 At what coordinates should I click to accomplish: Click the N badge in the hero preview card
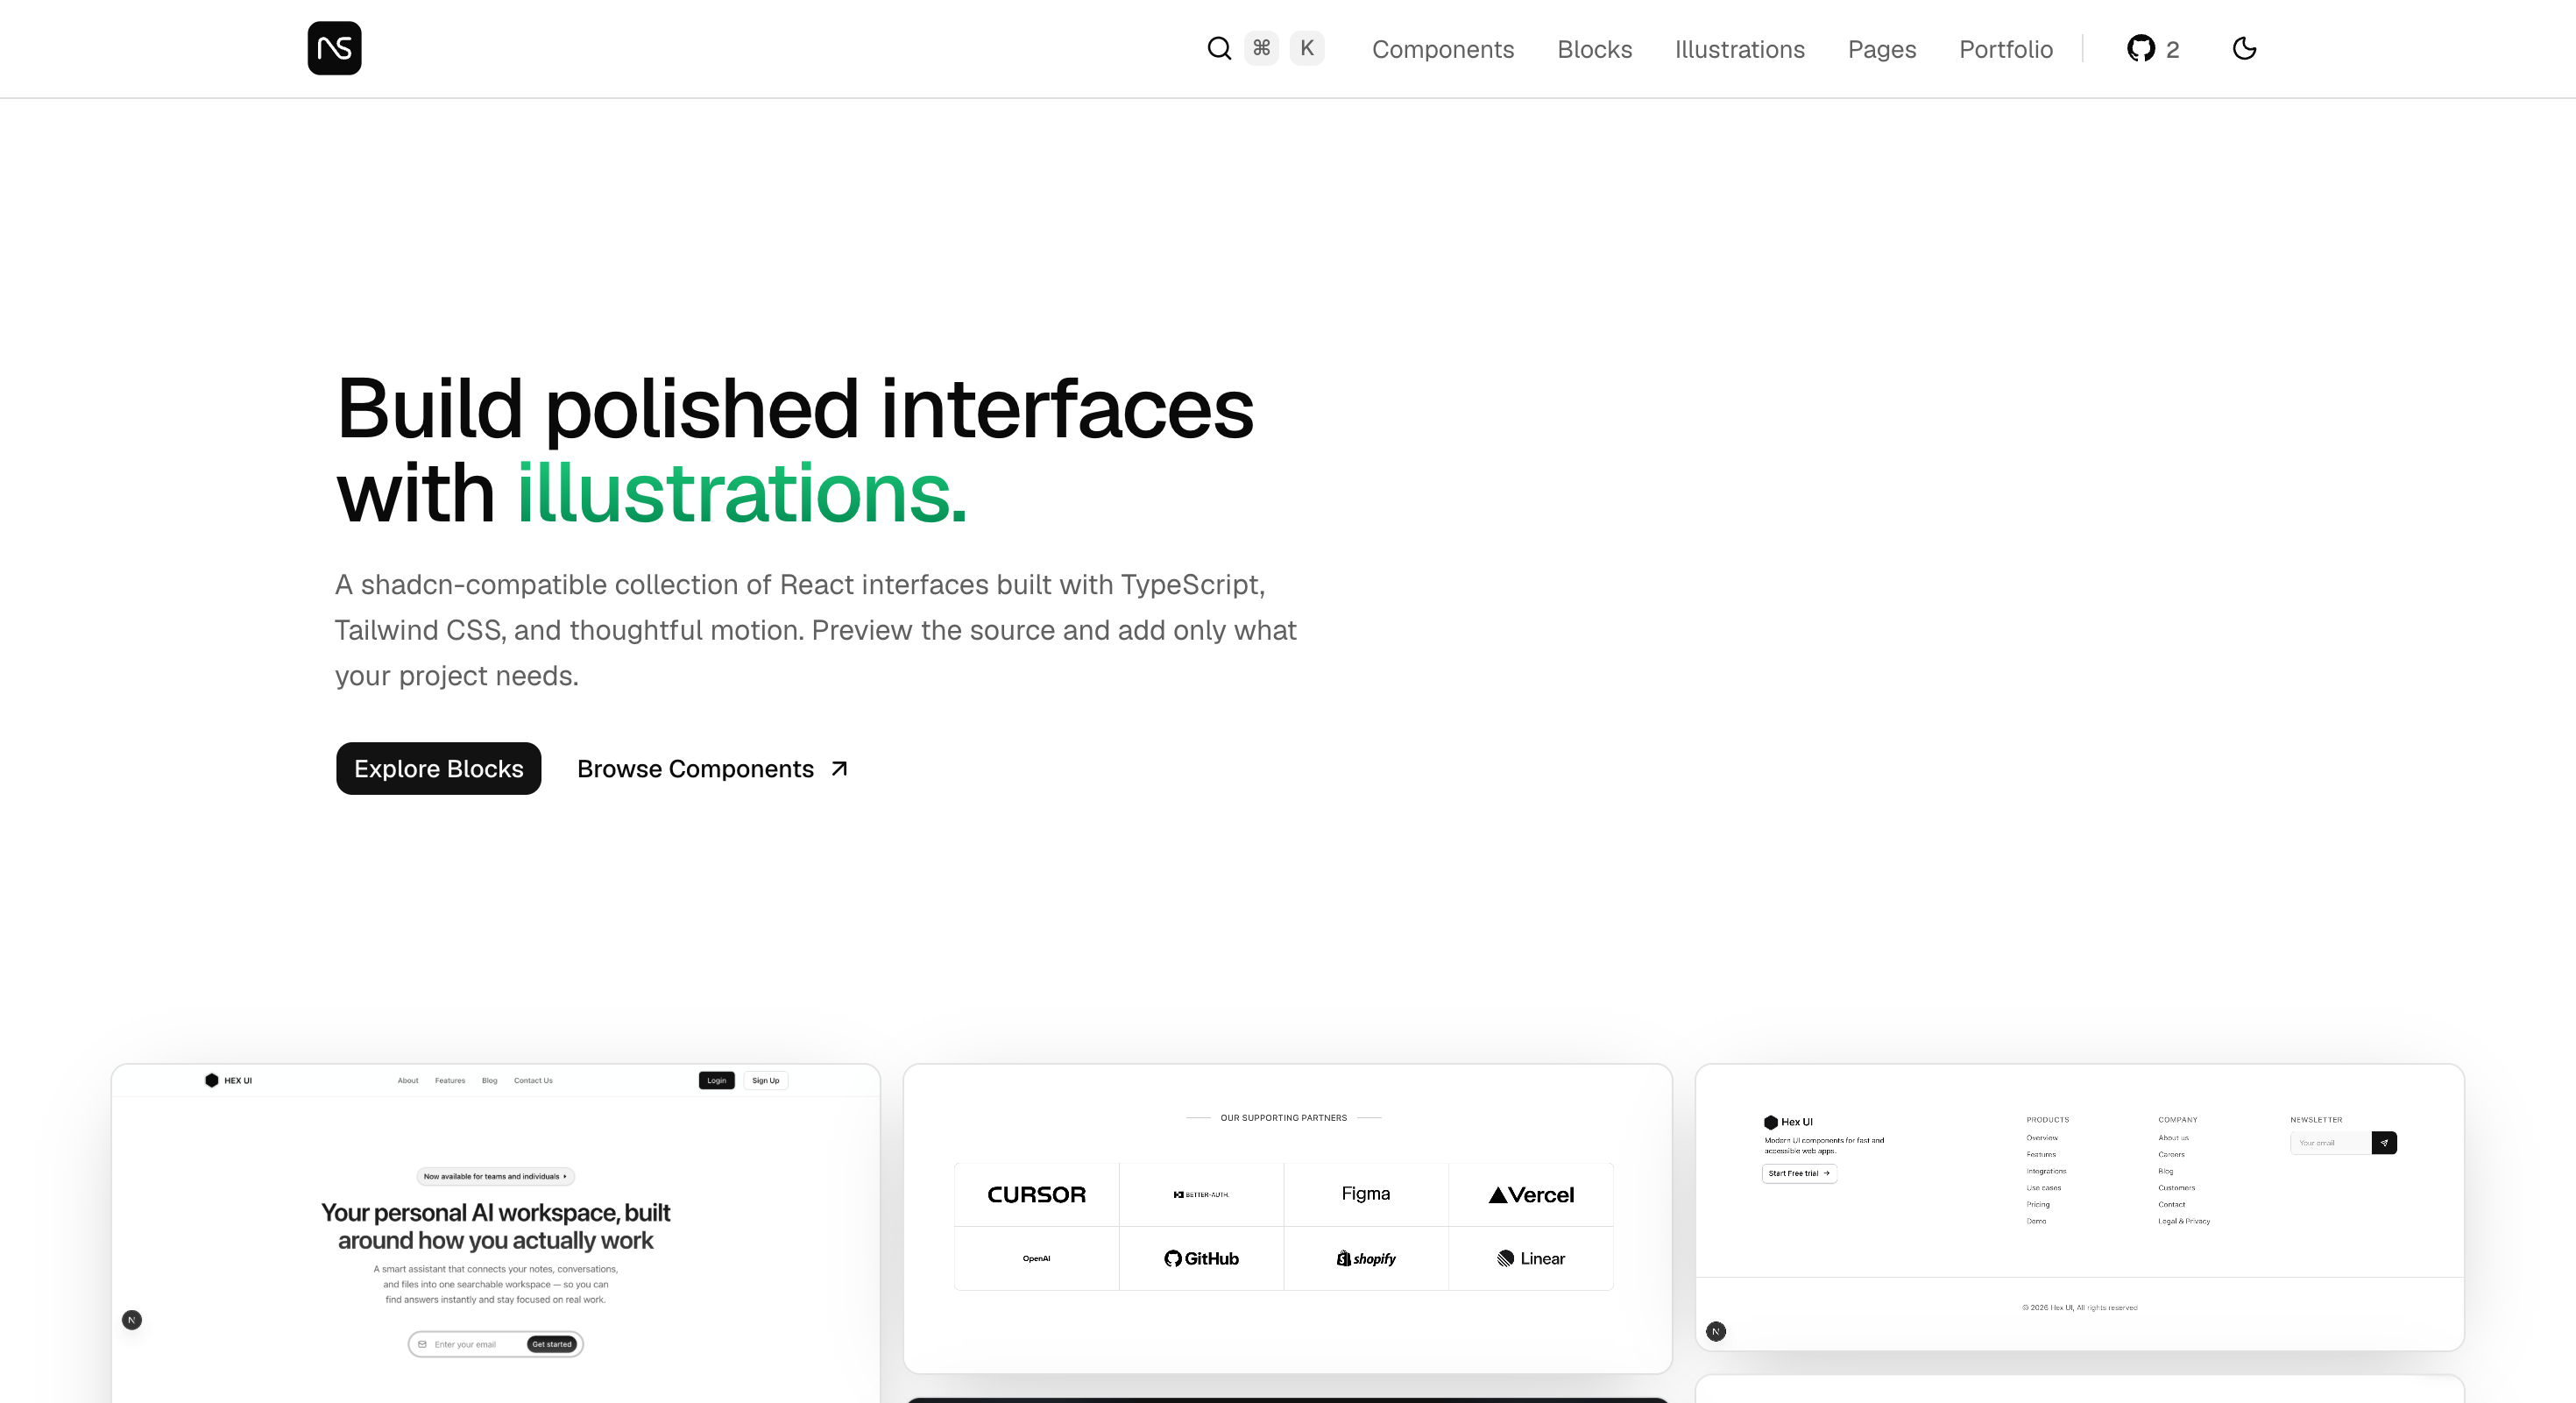click(x=132, y=1320)
